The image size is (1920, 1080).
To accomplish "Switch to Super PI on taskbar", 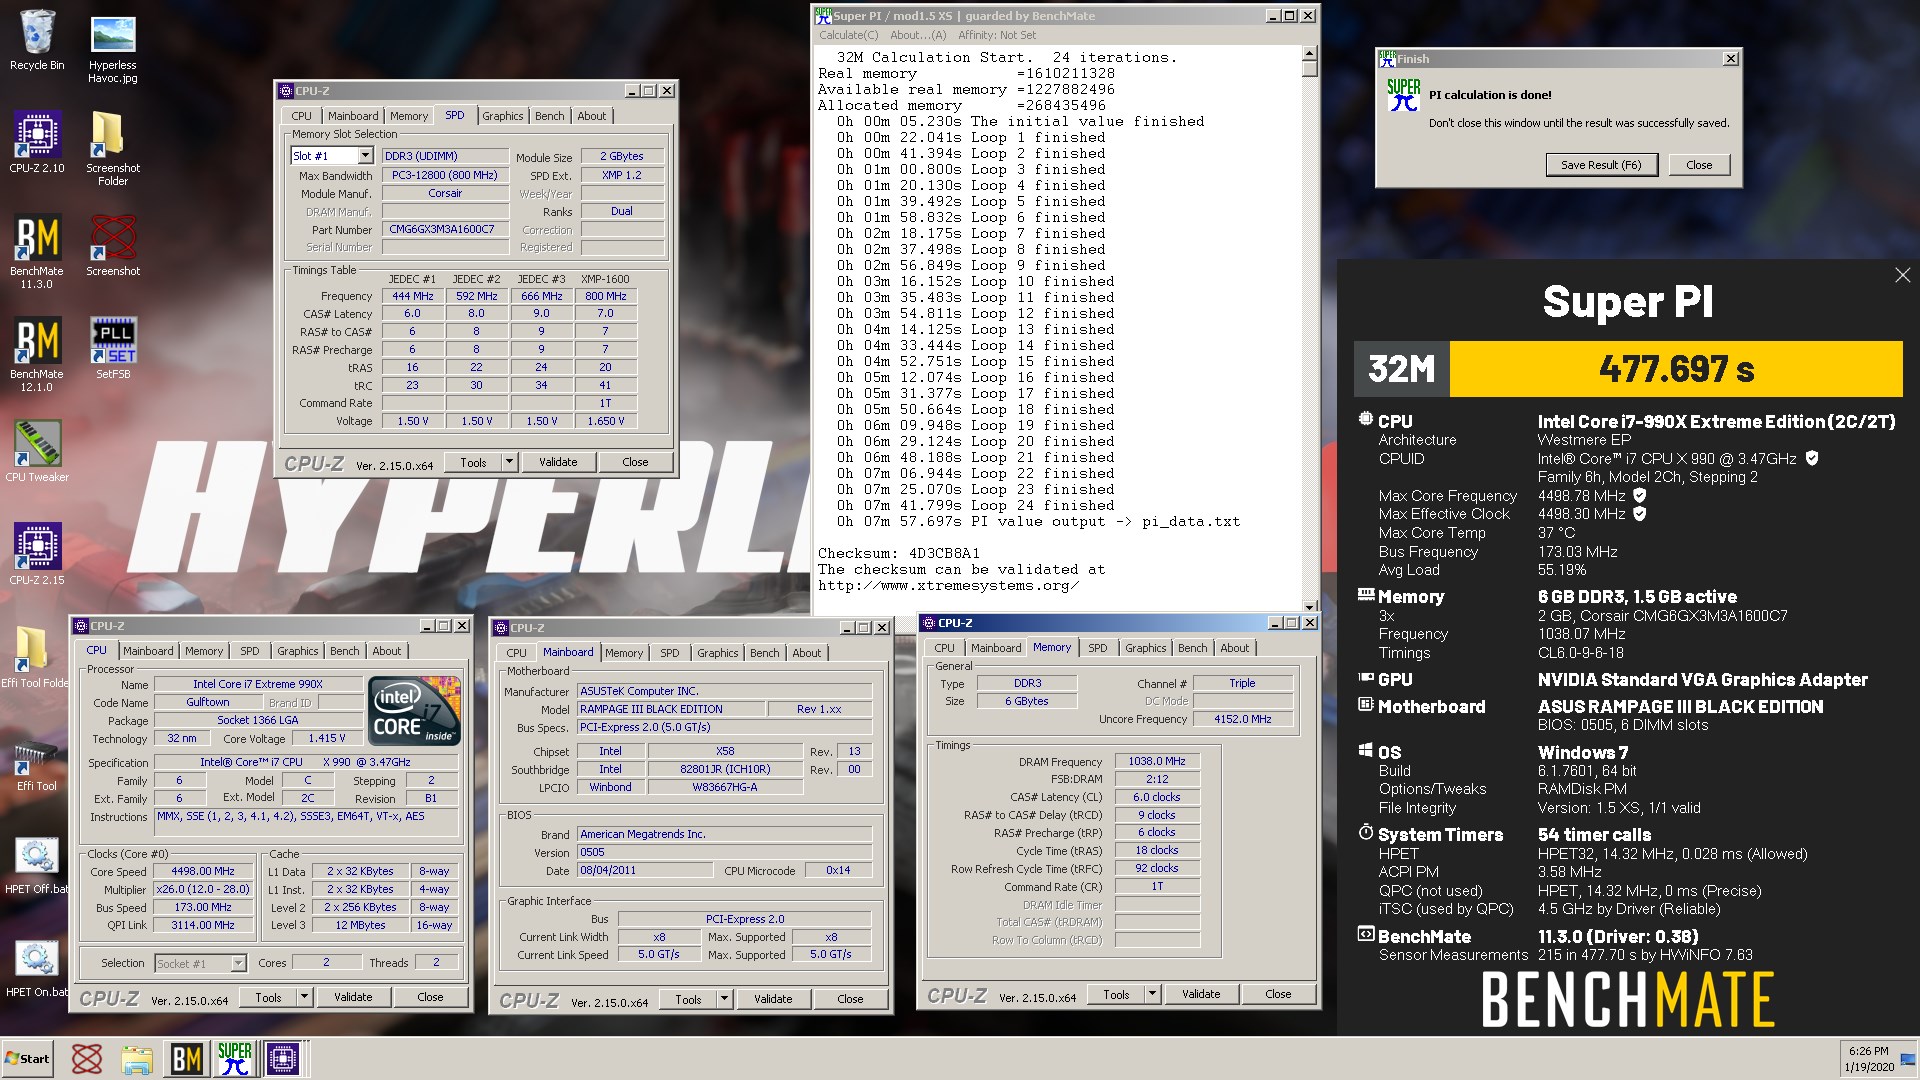I will [235, 1059].
